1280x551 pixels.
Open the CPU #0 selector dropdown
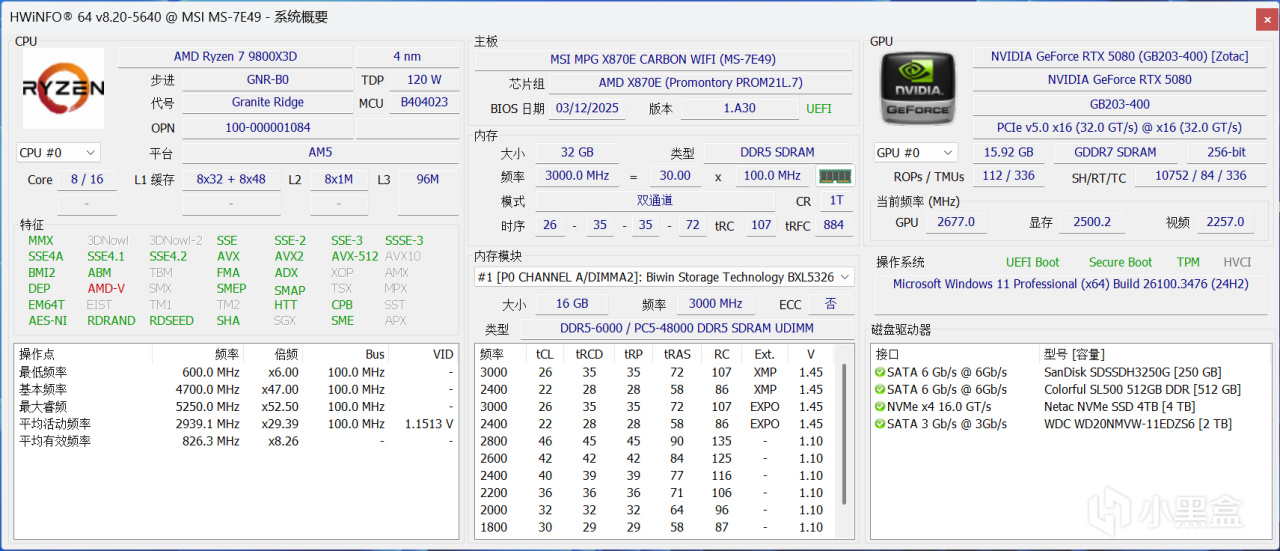pos(58,152)
